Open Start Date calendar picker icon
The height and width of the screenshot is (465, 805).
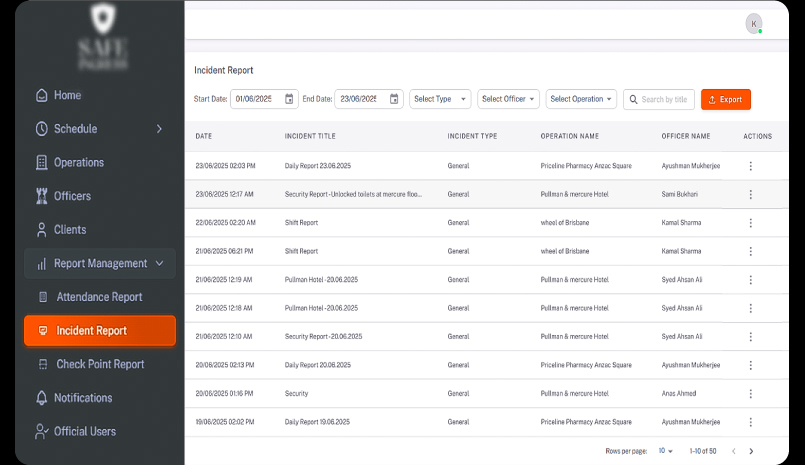point(290,99)
